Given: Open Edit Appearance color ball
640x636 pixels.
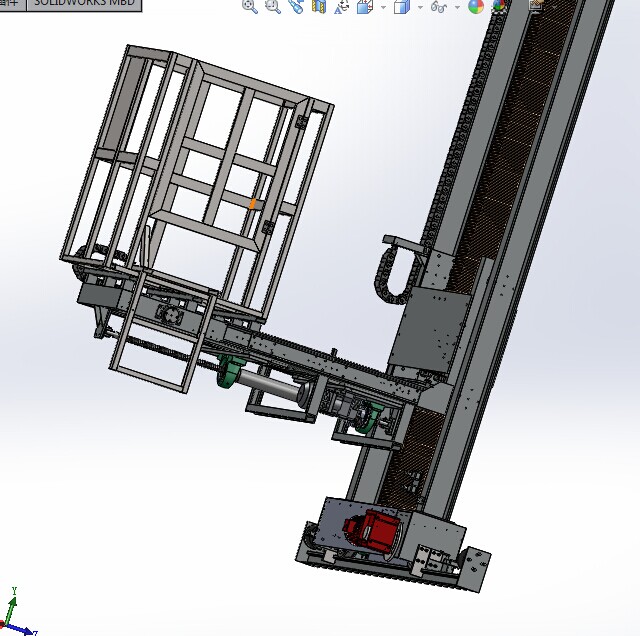Looking at the screenshot, I should [476, 6].
